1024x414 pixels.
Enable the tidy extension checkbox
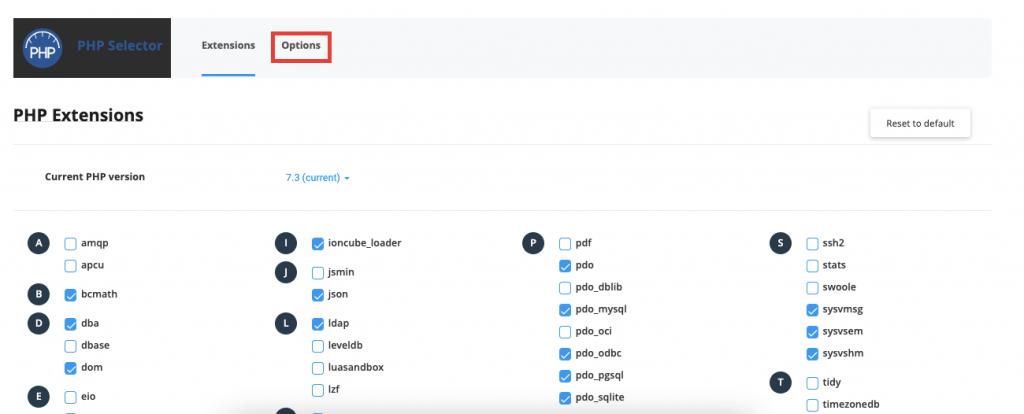[812, 383]
